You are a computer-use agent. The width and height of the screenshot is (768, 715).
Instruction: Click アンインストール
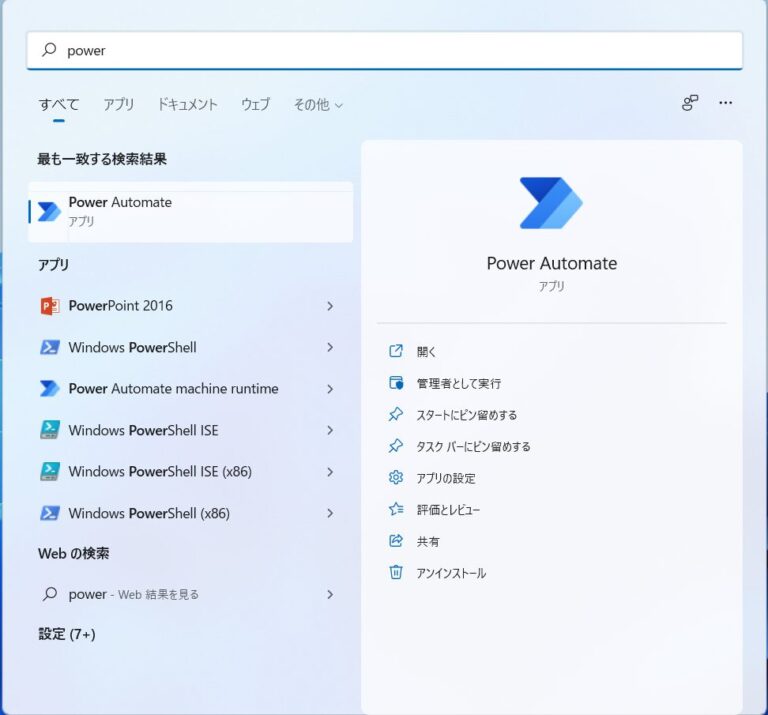[x=451, y=573]
